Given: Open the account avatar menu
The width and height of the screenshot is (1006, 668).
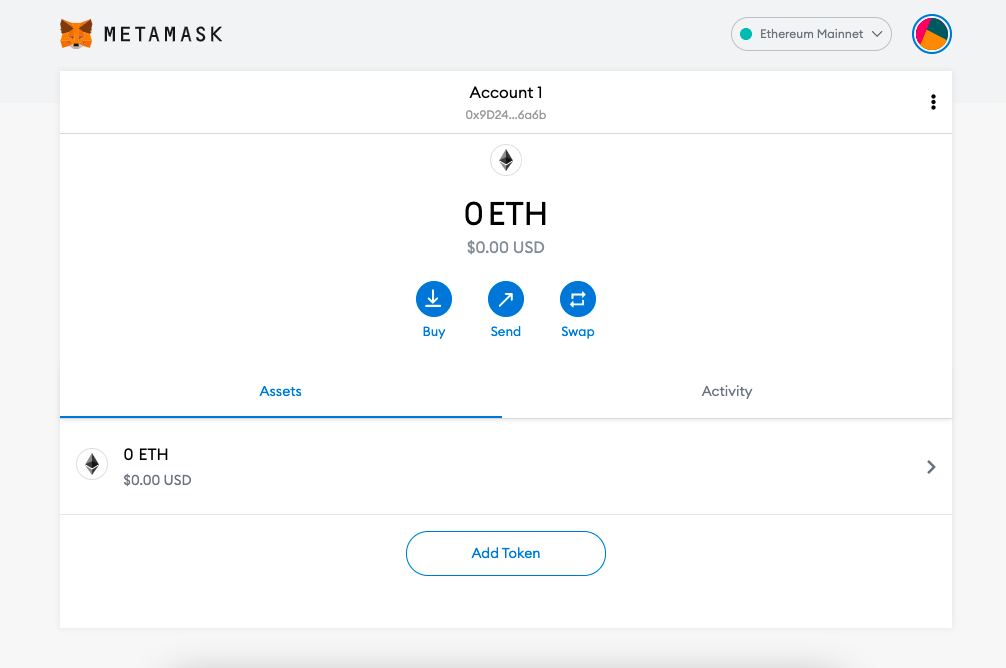Looking at the screenshot, I should coord(932,34).
